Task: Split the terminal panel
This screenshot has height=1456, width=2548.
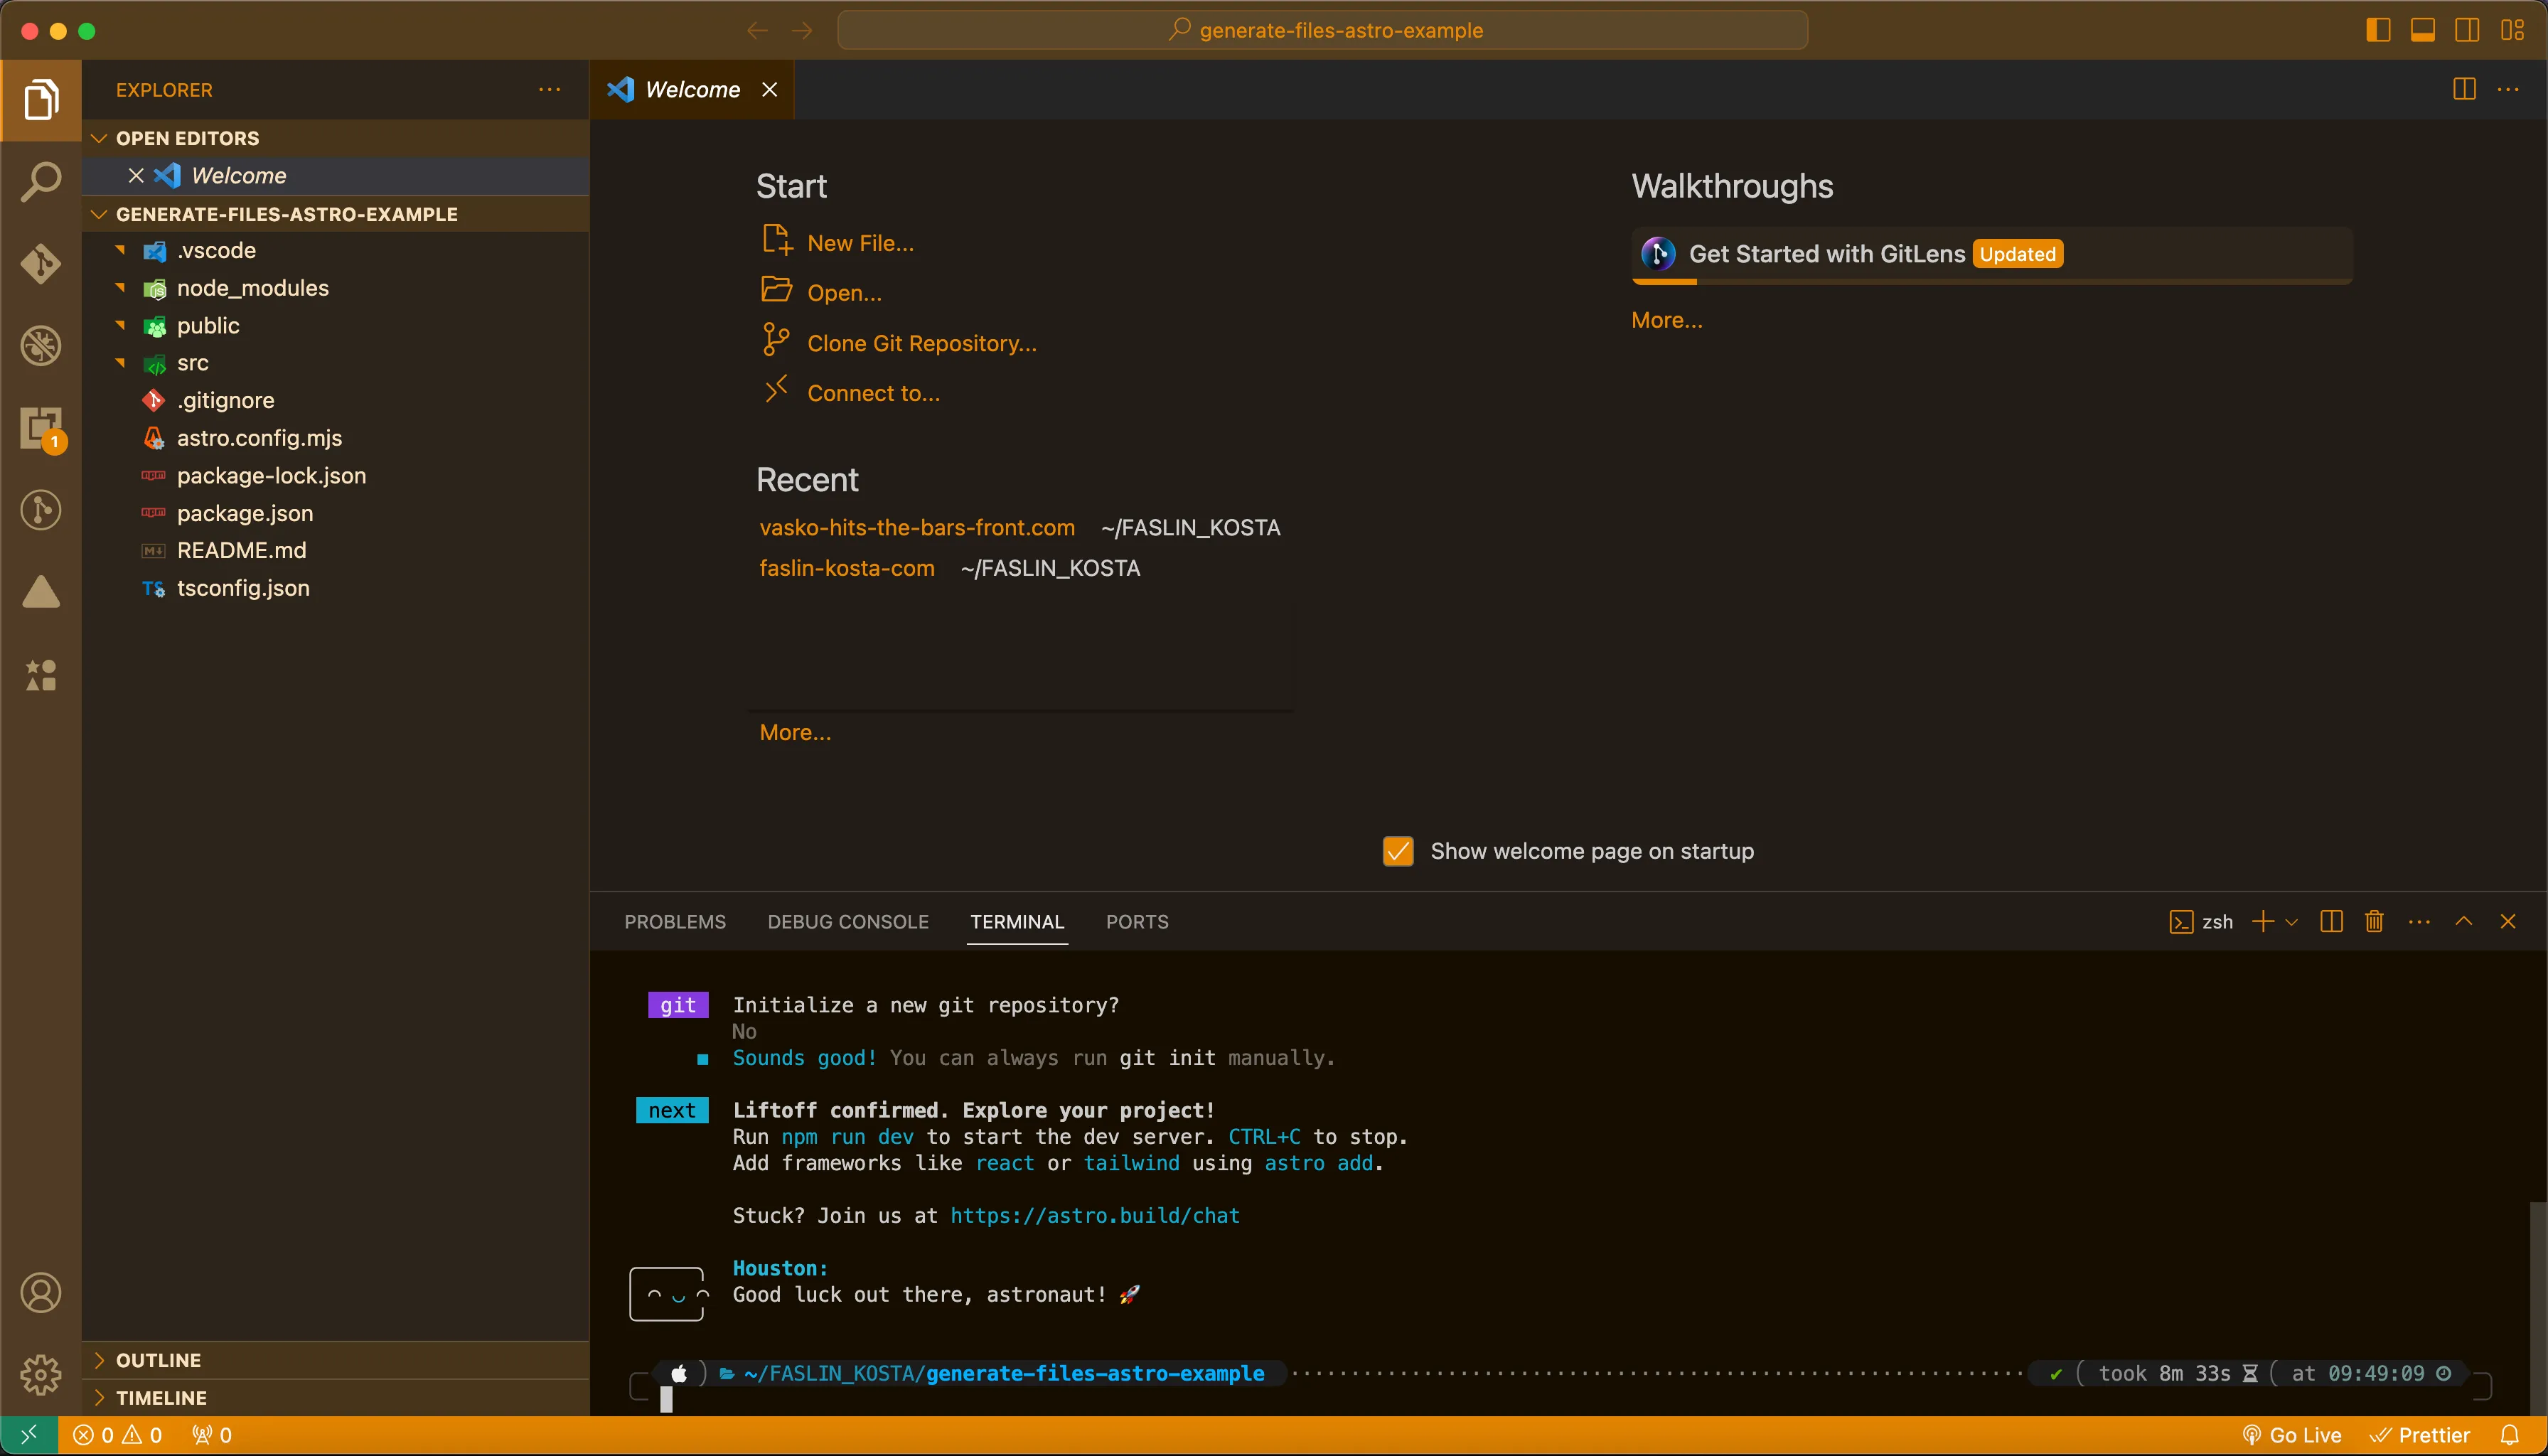Action: (2331, 922)
